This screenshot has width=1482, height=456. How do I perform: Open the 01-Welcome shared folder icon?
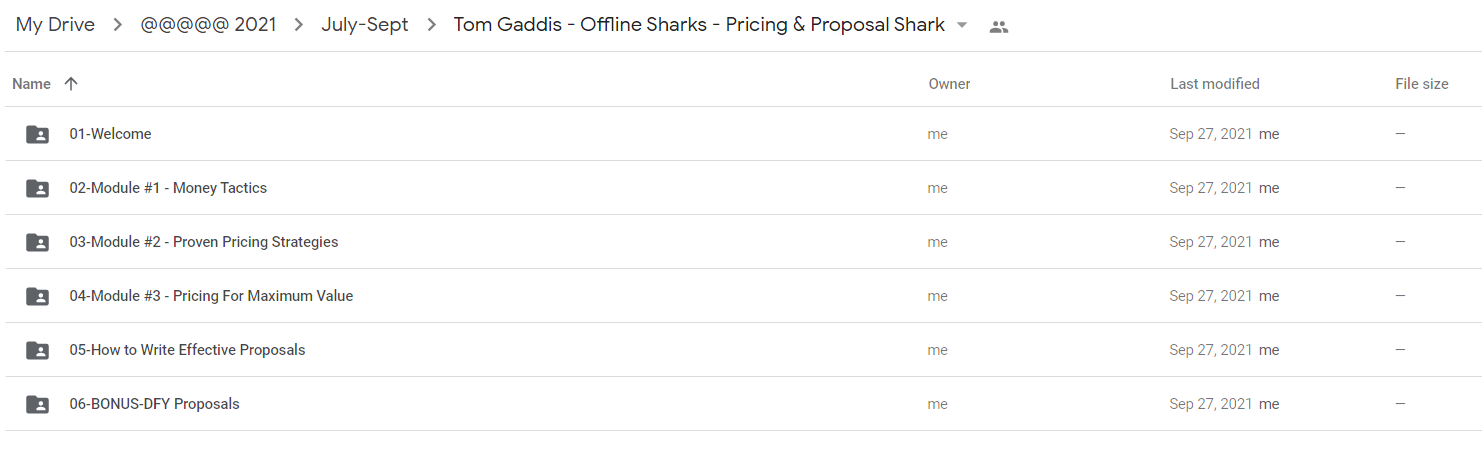coord(37,134)
